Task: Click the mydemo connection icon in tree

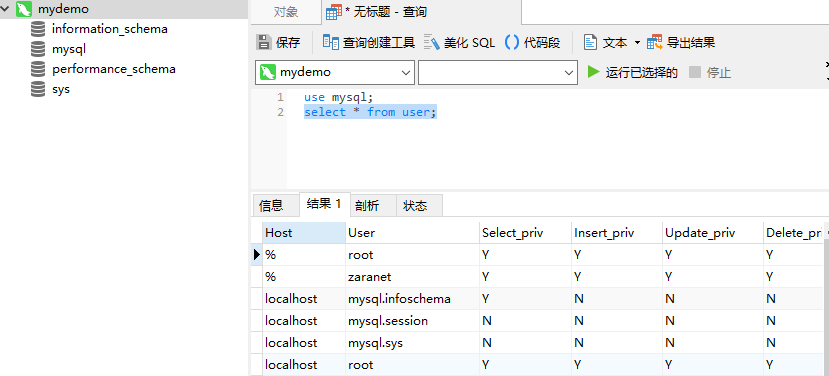Action: 24,9
